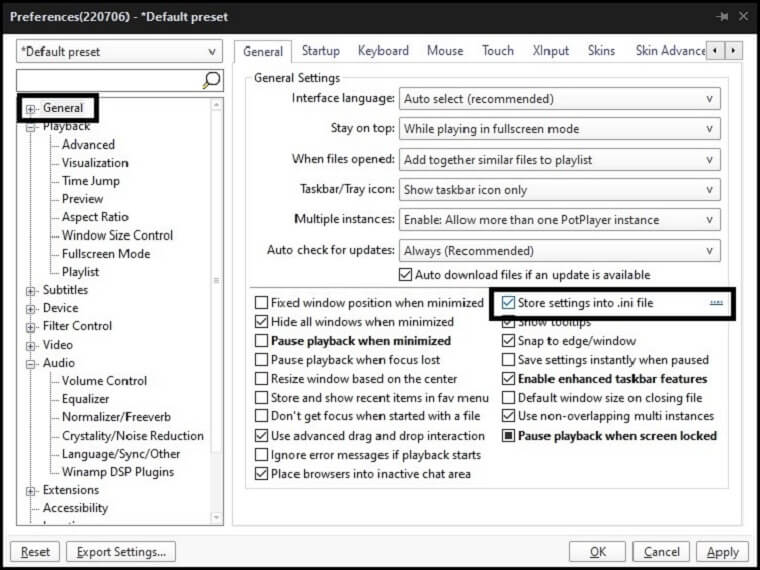
Task: Open Multiple instances dropdown
Action: tap(559, 220)
